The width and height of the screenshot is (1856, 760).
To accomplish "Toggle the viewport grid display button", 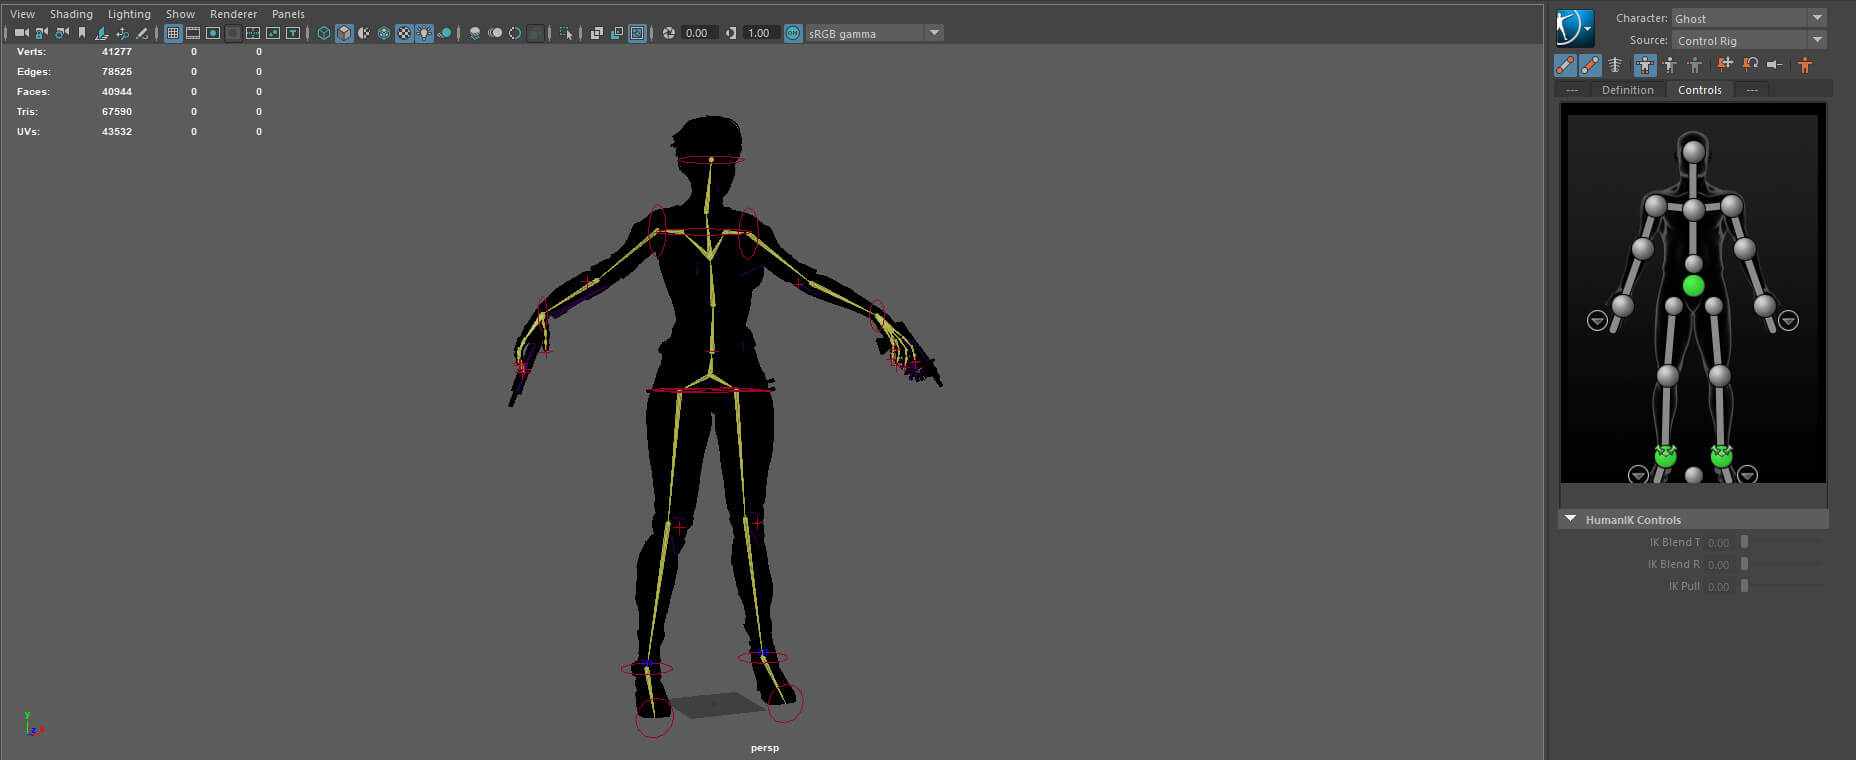I will (x=173, y=33).
